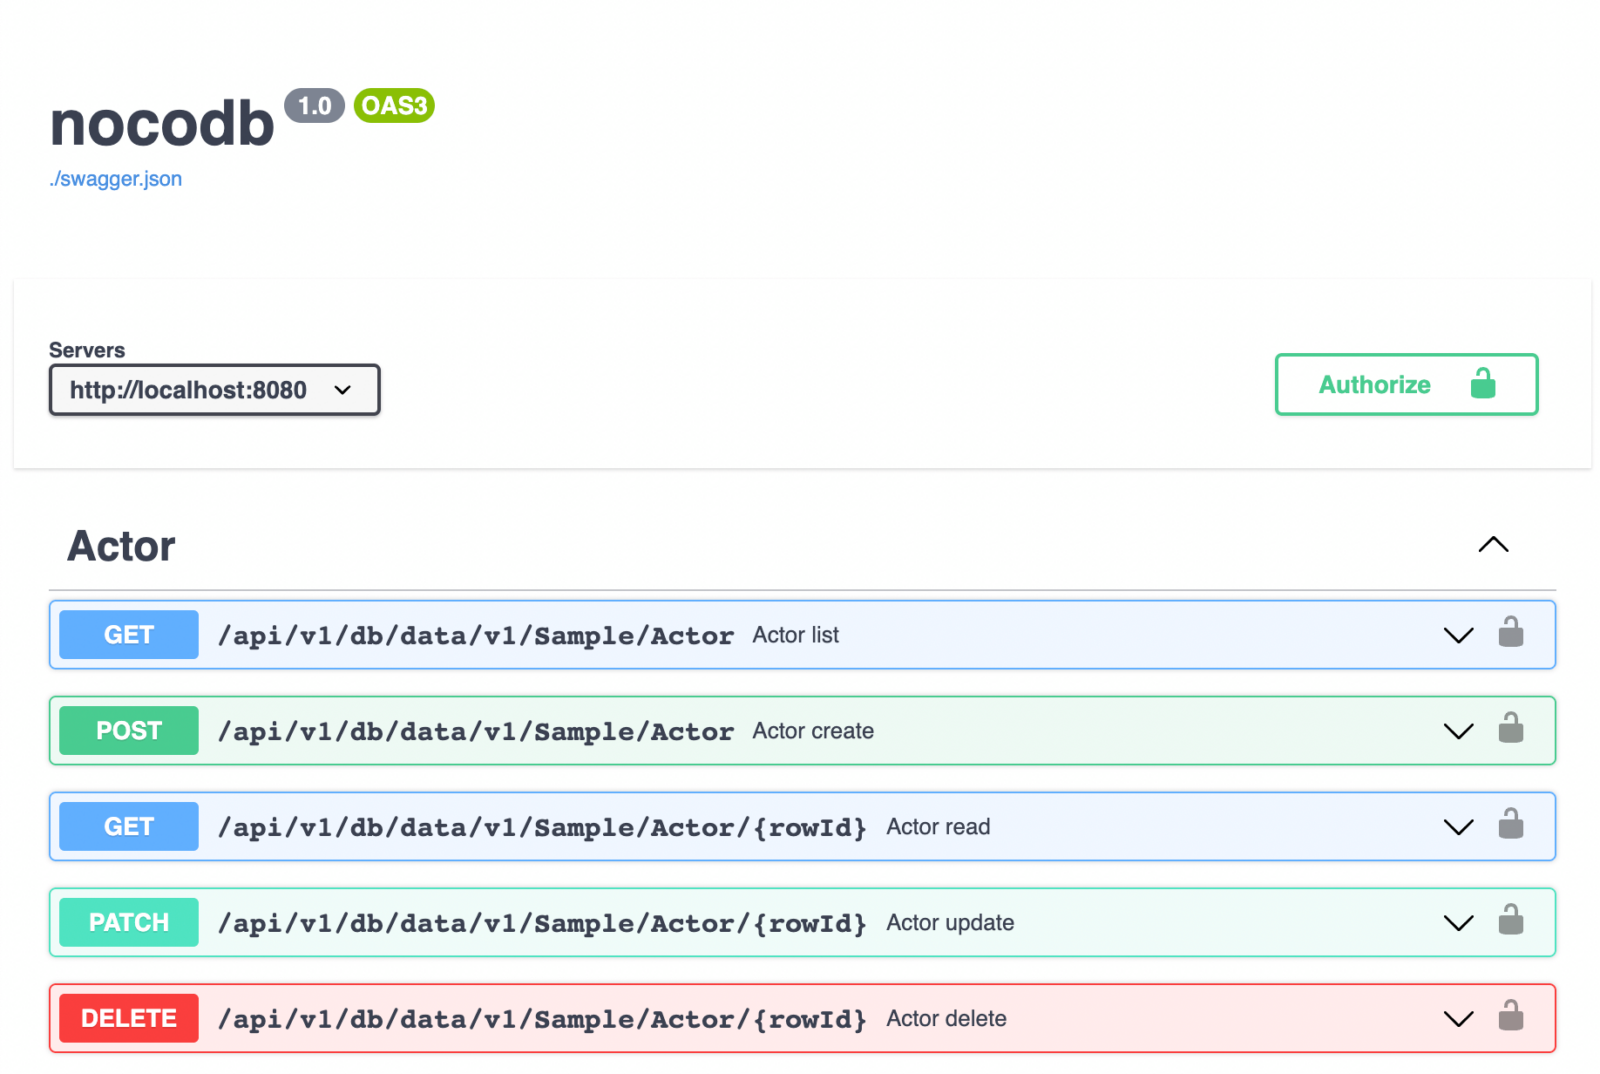
Task: Click the green POST method badge
Action: pyautogui.click(x=129, y=731)
